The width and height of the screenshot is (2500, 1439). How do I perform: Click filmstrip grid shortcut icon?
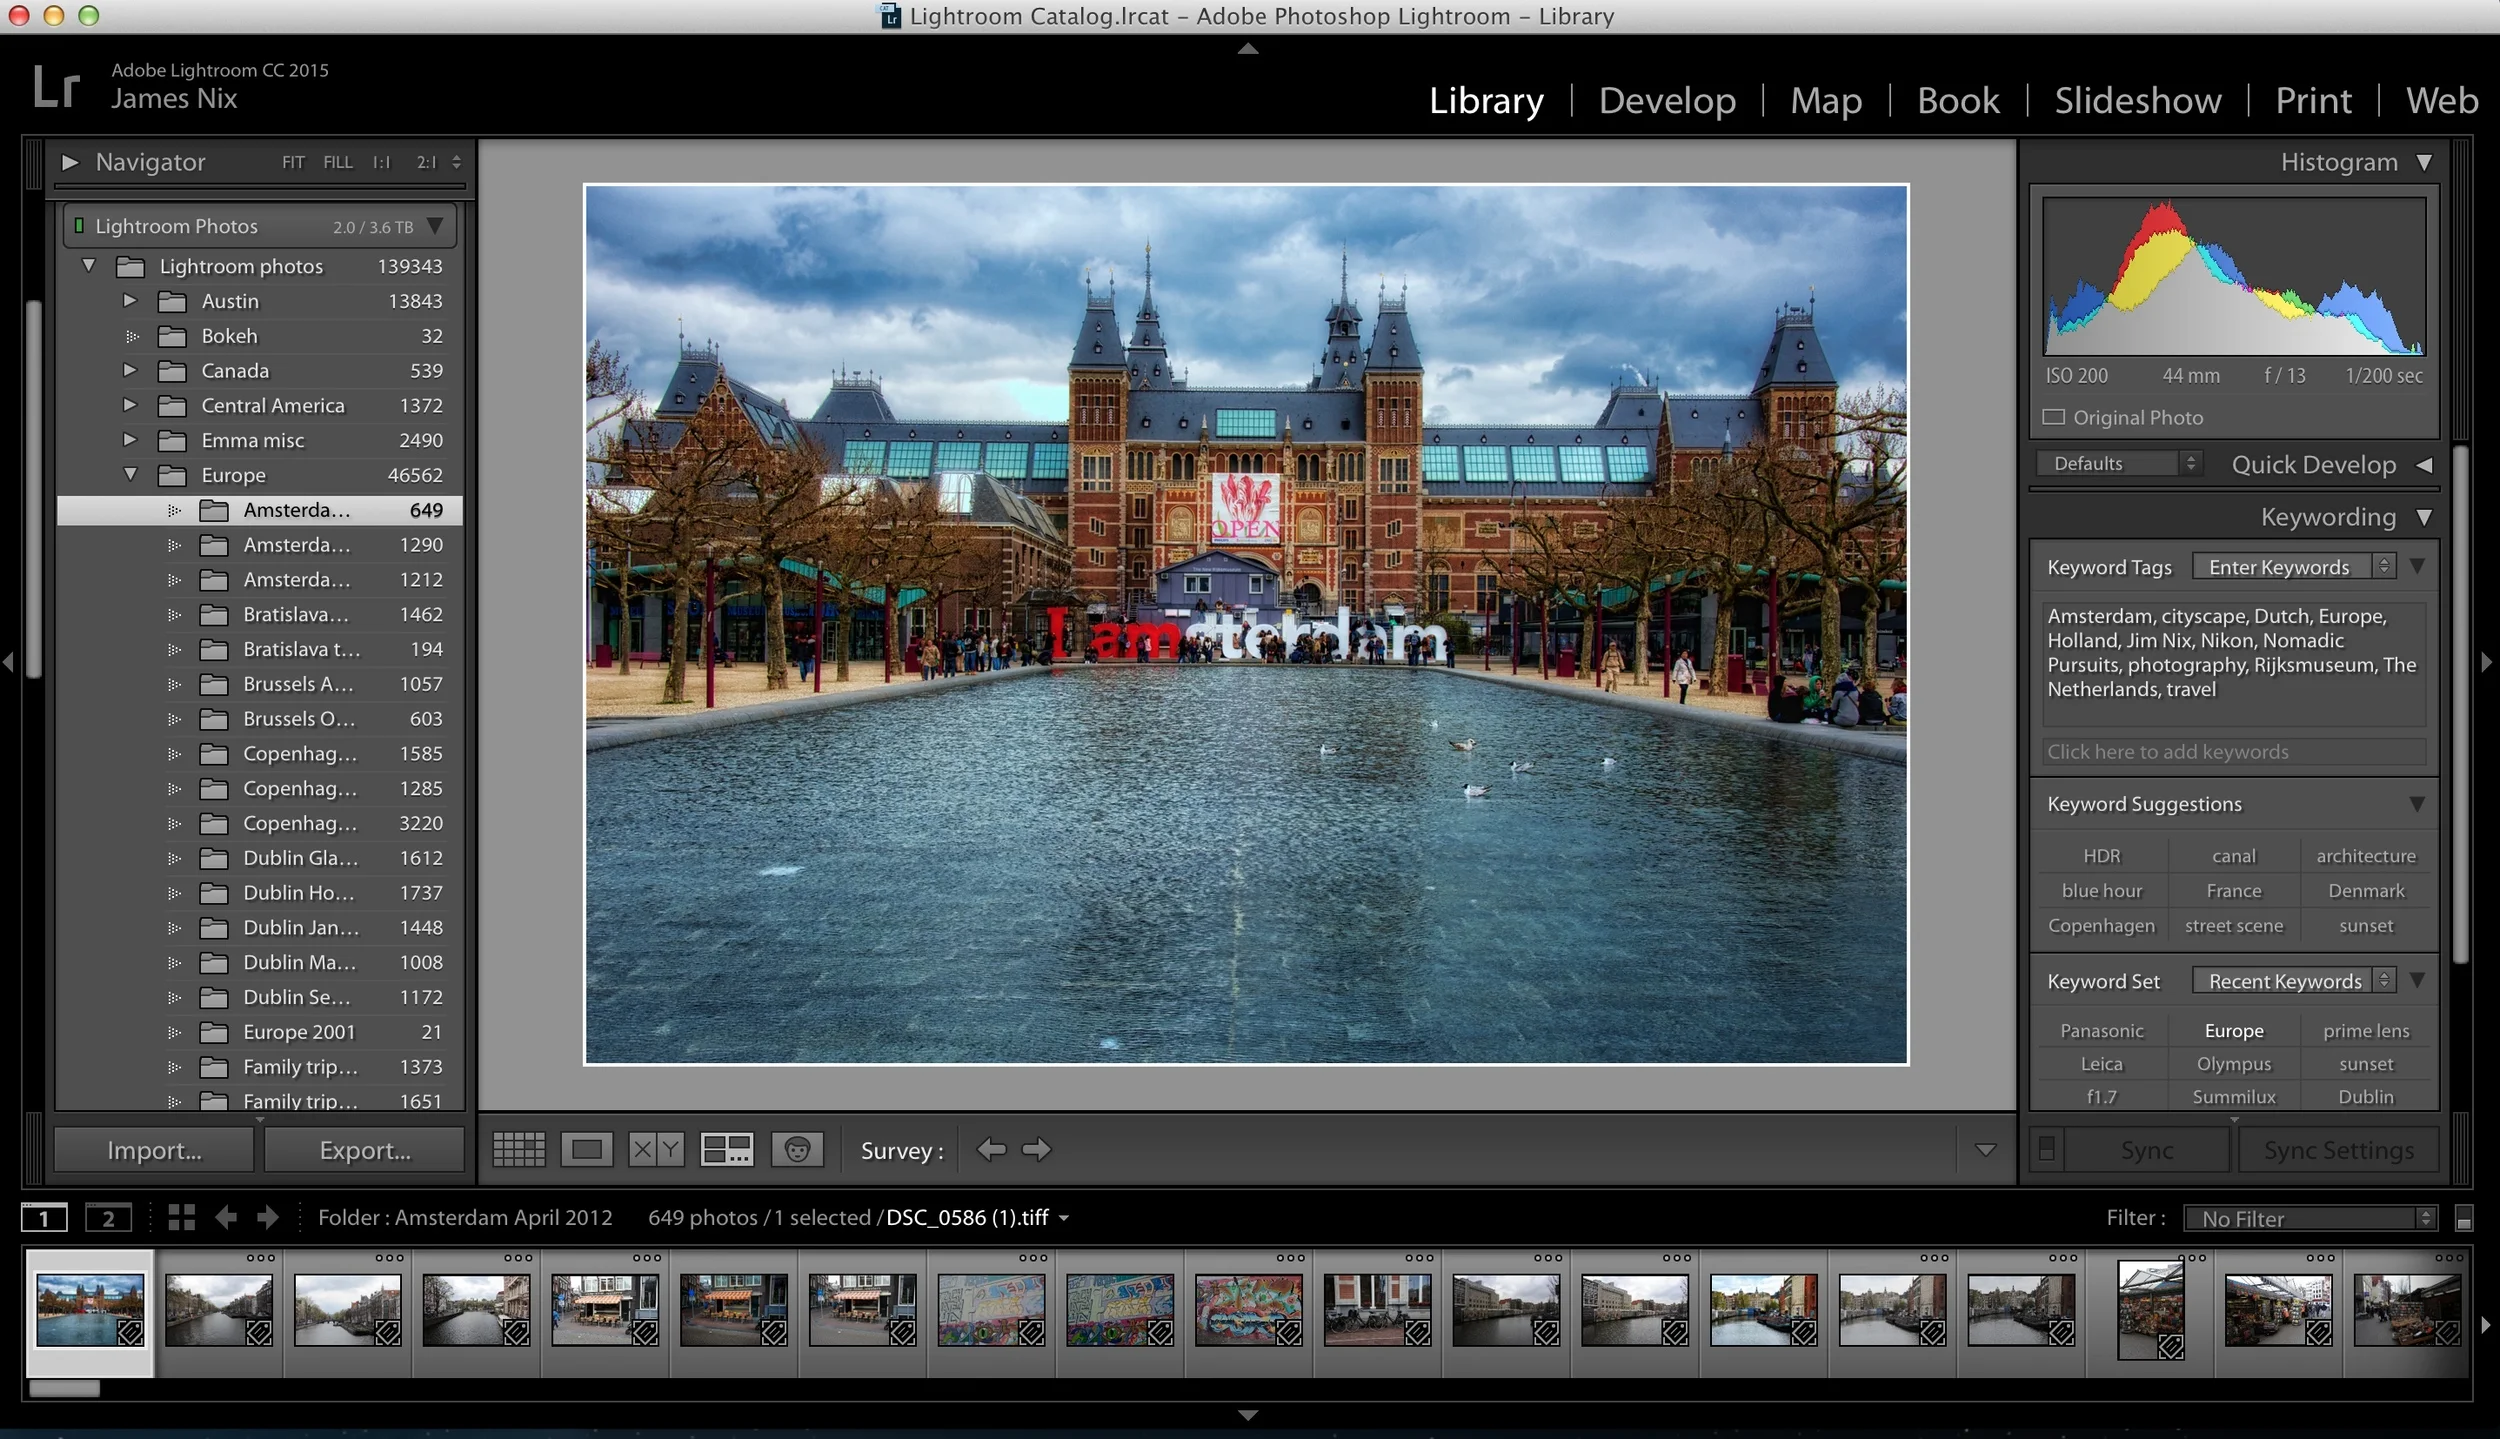click(181, 1217)
